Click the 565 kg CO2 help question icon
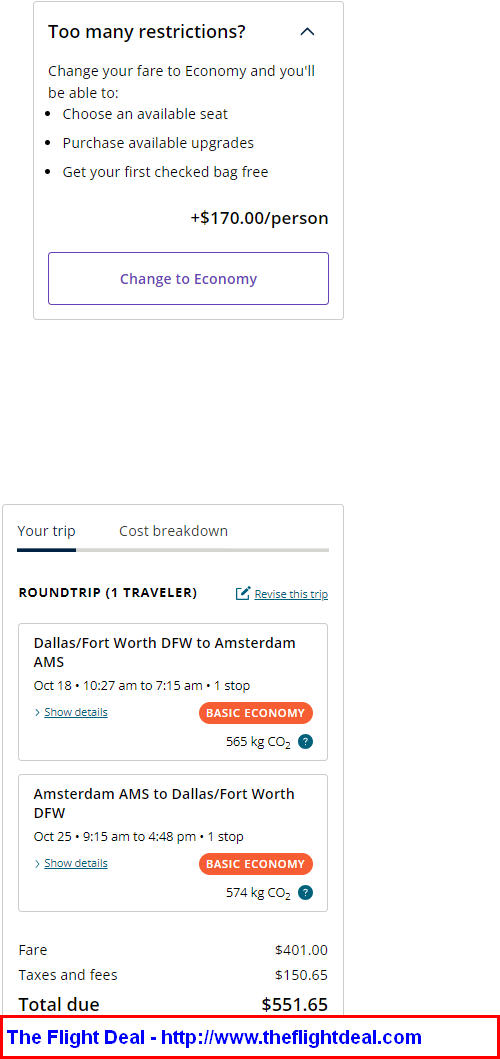The image size is (500, 1059). tap(305, 742)
